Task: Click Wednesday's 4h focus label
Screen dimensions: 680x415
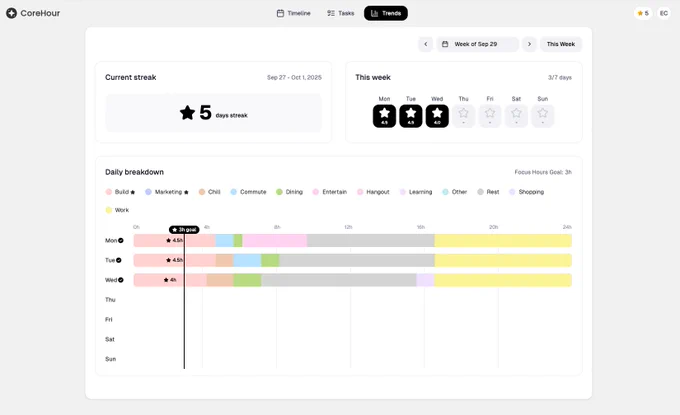Action: [170, 280]
